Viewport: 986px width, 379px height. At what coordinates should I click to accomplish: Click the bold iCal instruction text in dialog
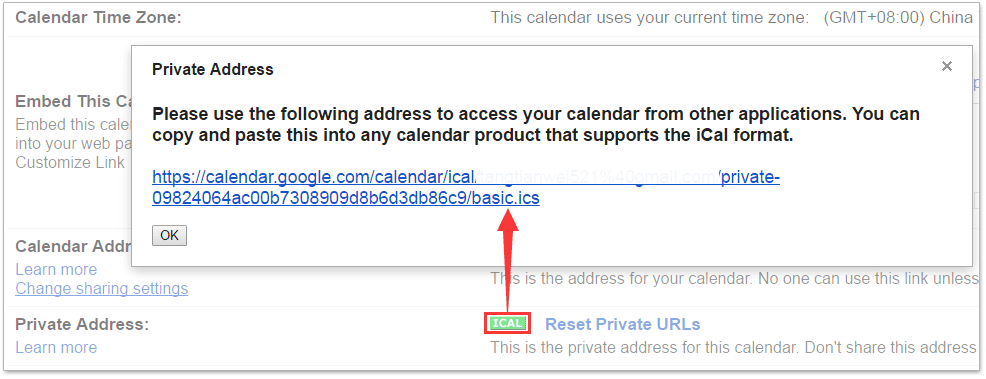click(536, 124)
